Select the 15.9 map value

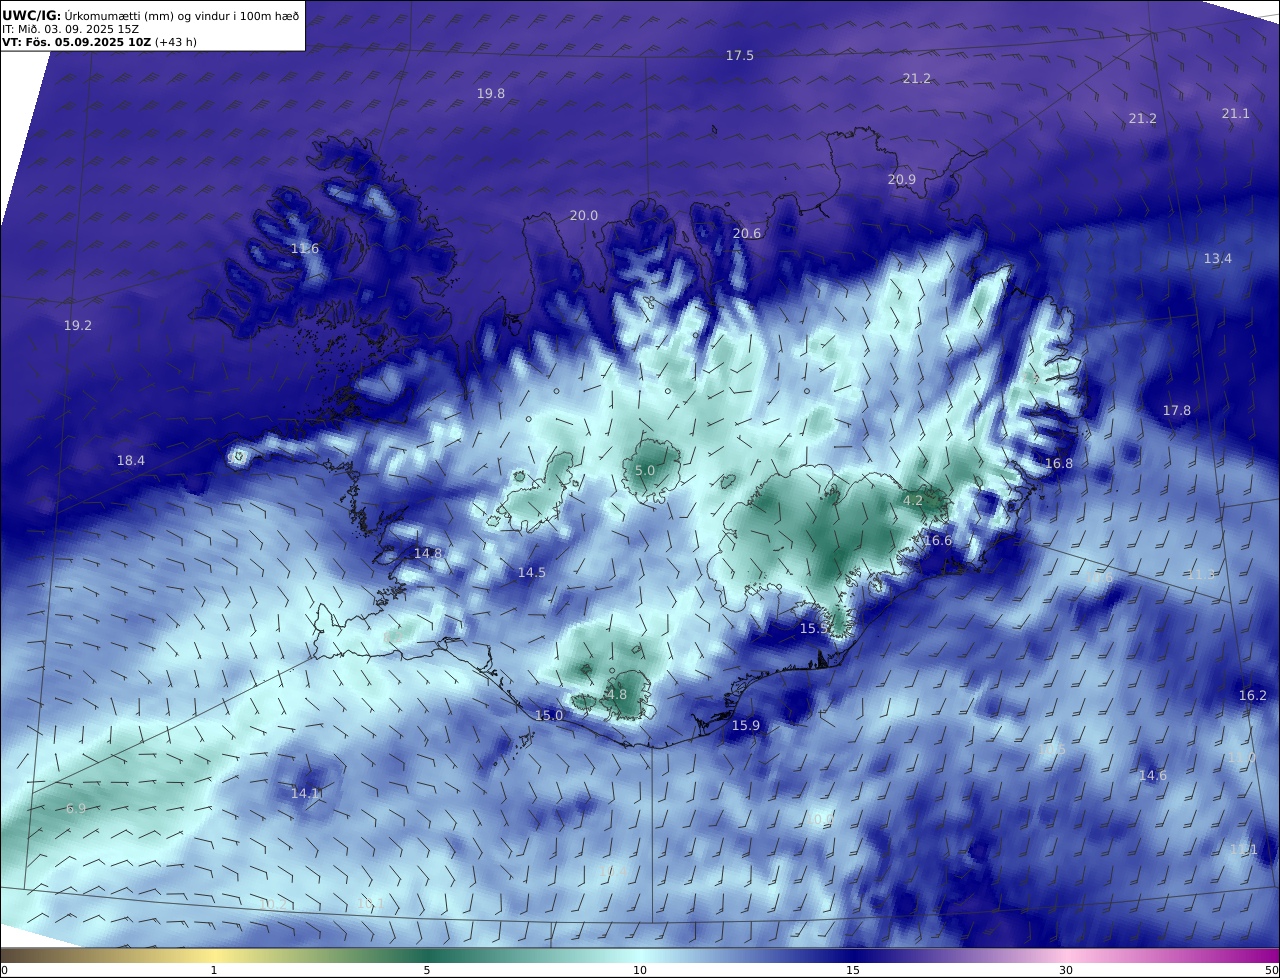[x=746, y=726]
